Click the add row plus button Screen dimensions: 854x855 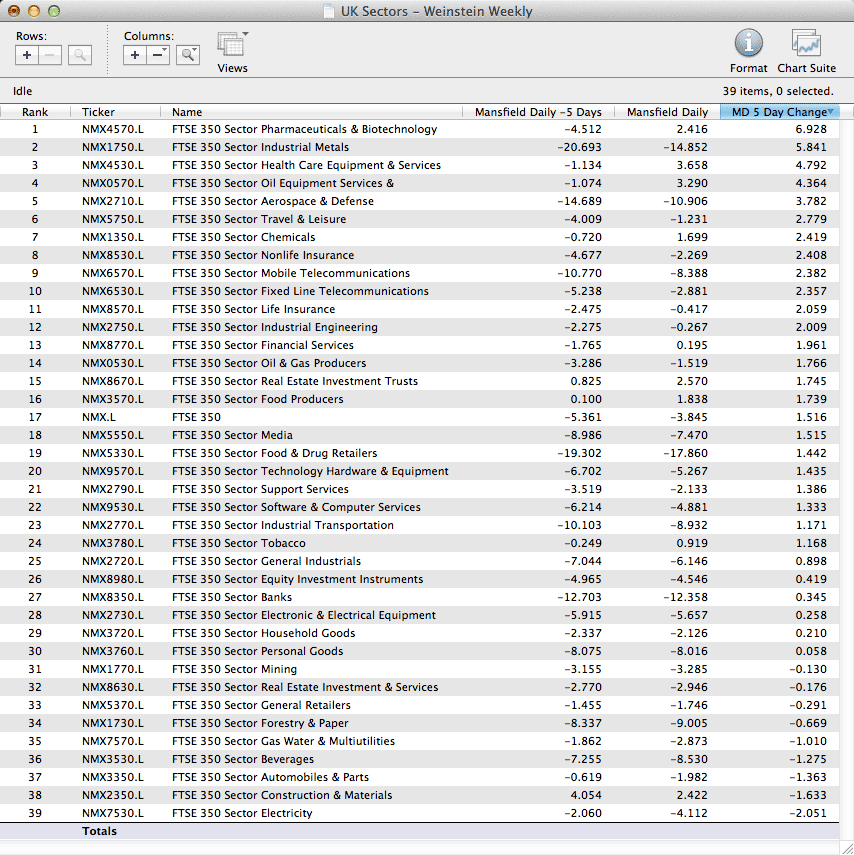[27, 55]
